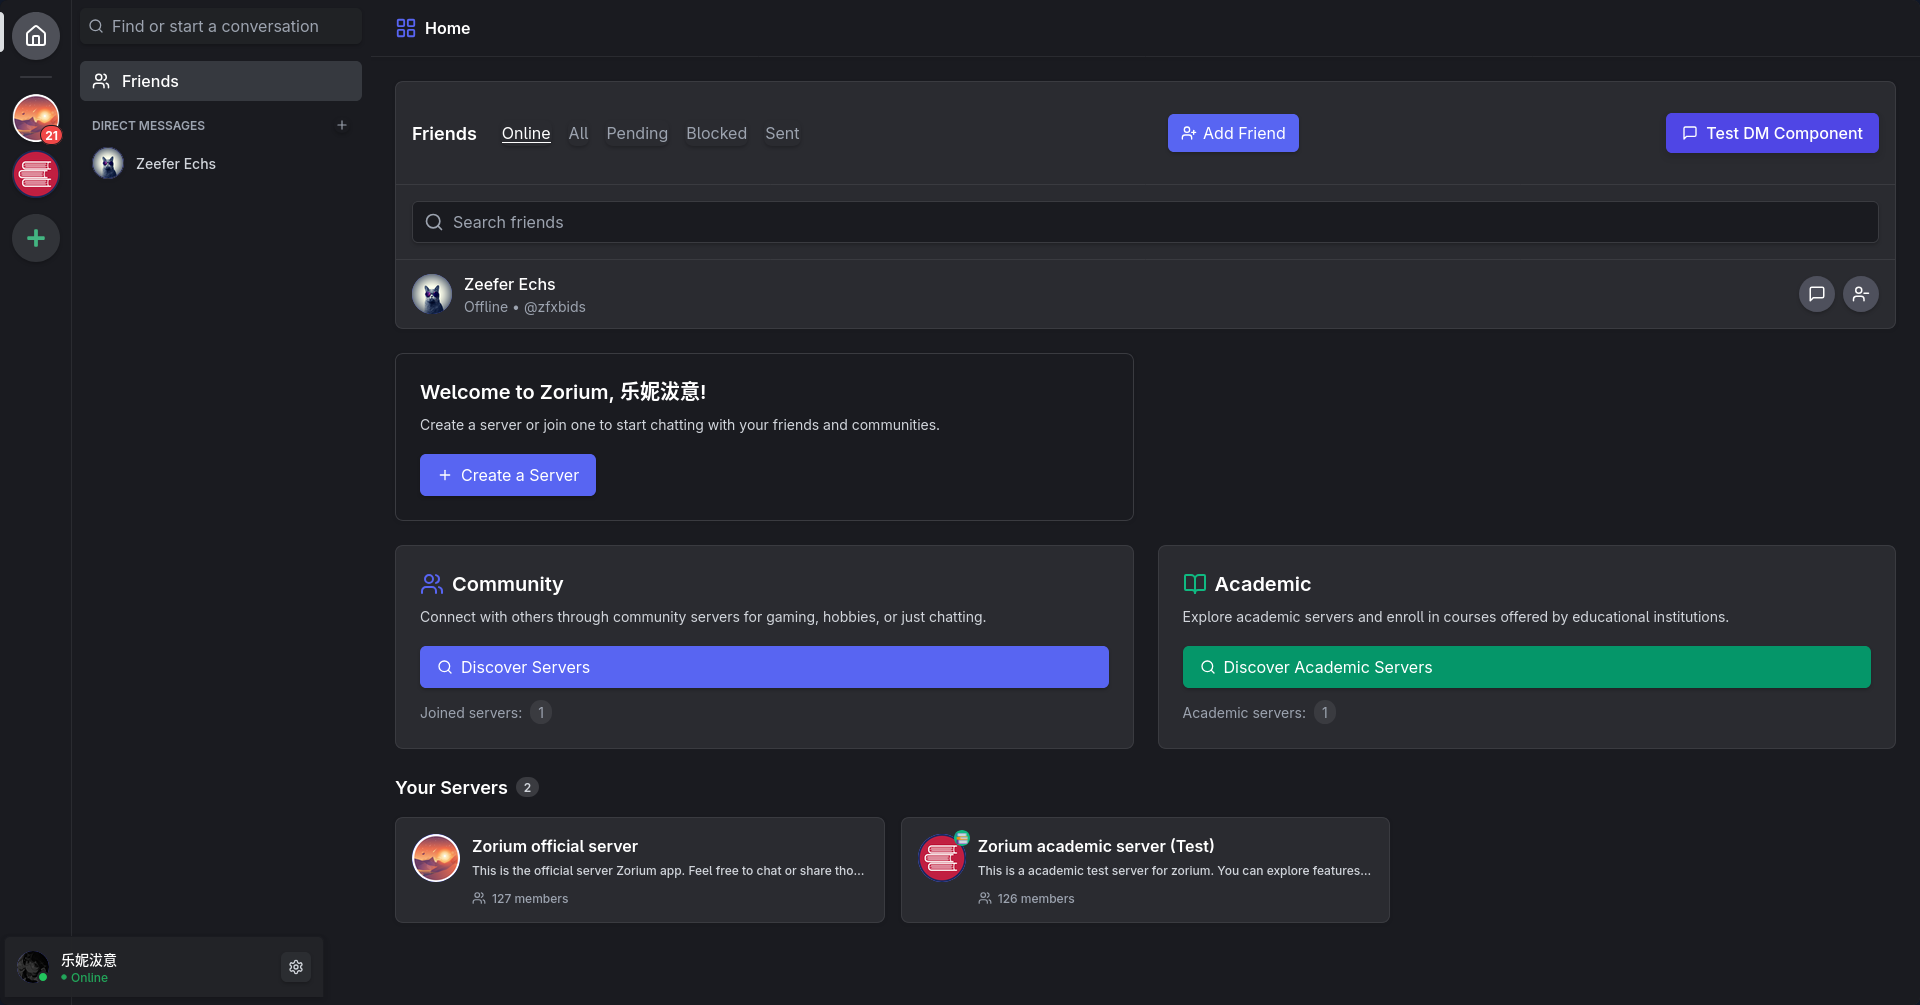Switch to the Pending friends tab
Viewport: 1920px width, 1005px height.
[636, 133]
